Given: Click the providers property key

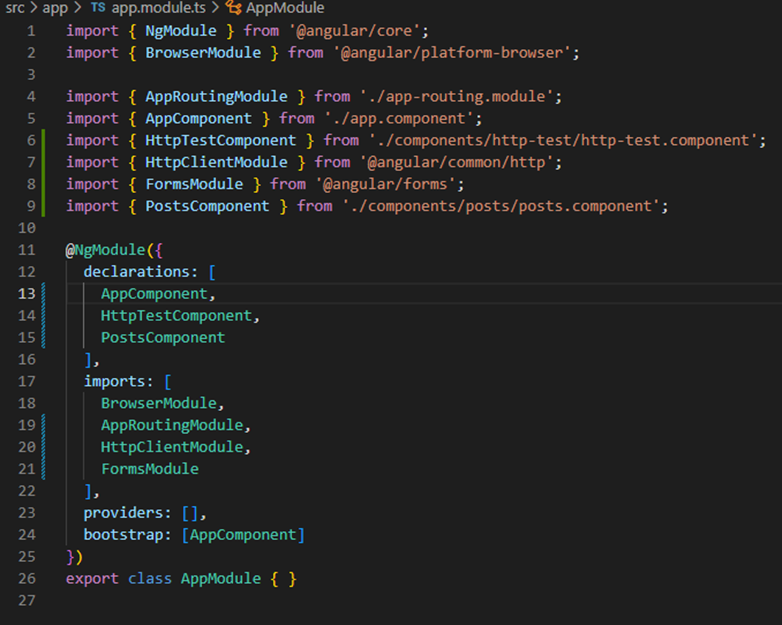Looking at the screenshot, I should point(123,513).
